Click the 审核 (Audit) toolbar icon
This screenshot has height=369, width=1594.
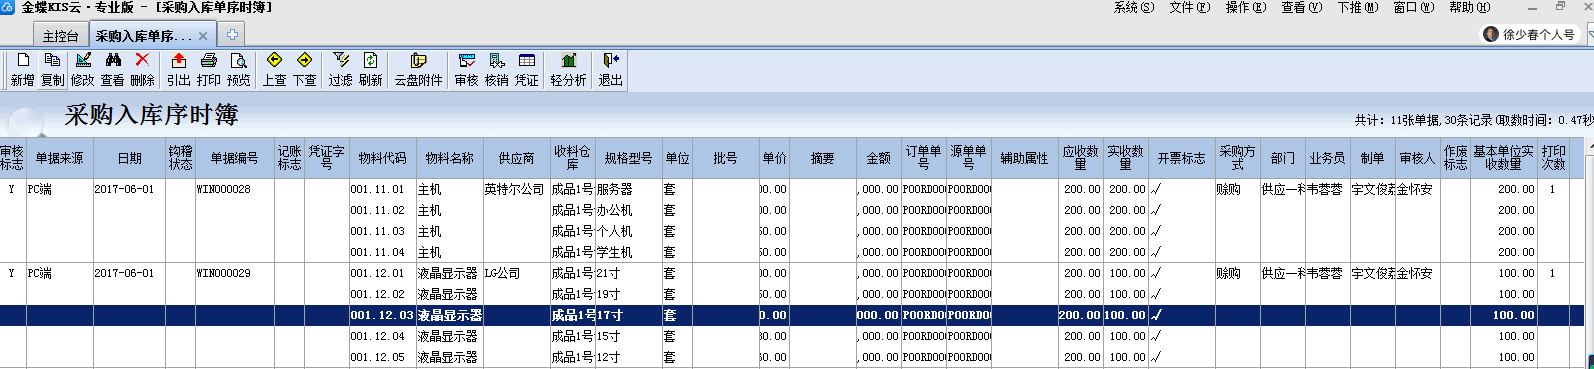[466, 70]
